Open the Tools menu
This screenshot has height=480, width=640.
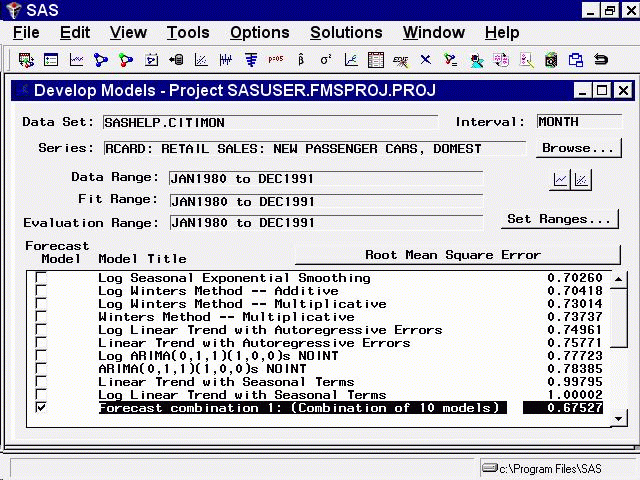coord(188,33)
